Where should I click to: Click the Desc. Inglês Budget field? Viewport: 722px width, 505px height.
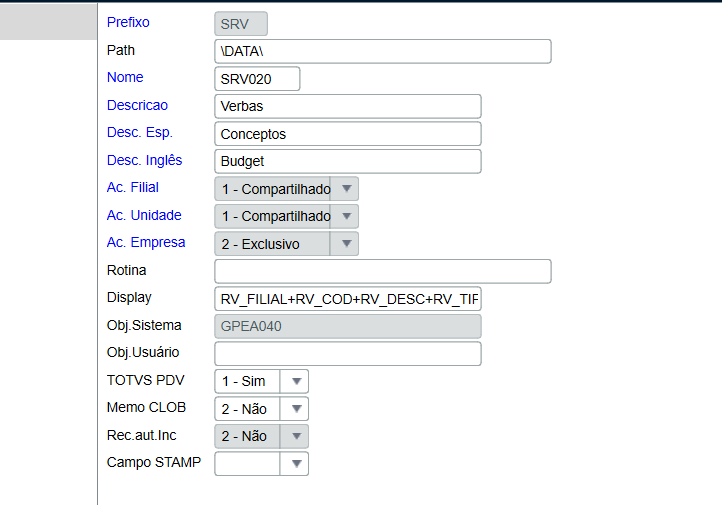[347, 161]
